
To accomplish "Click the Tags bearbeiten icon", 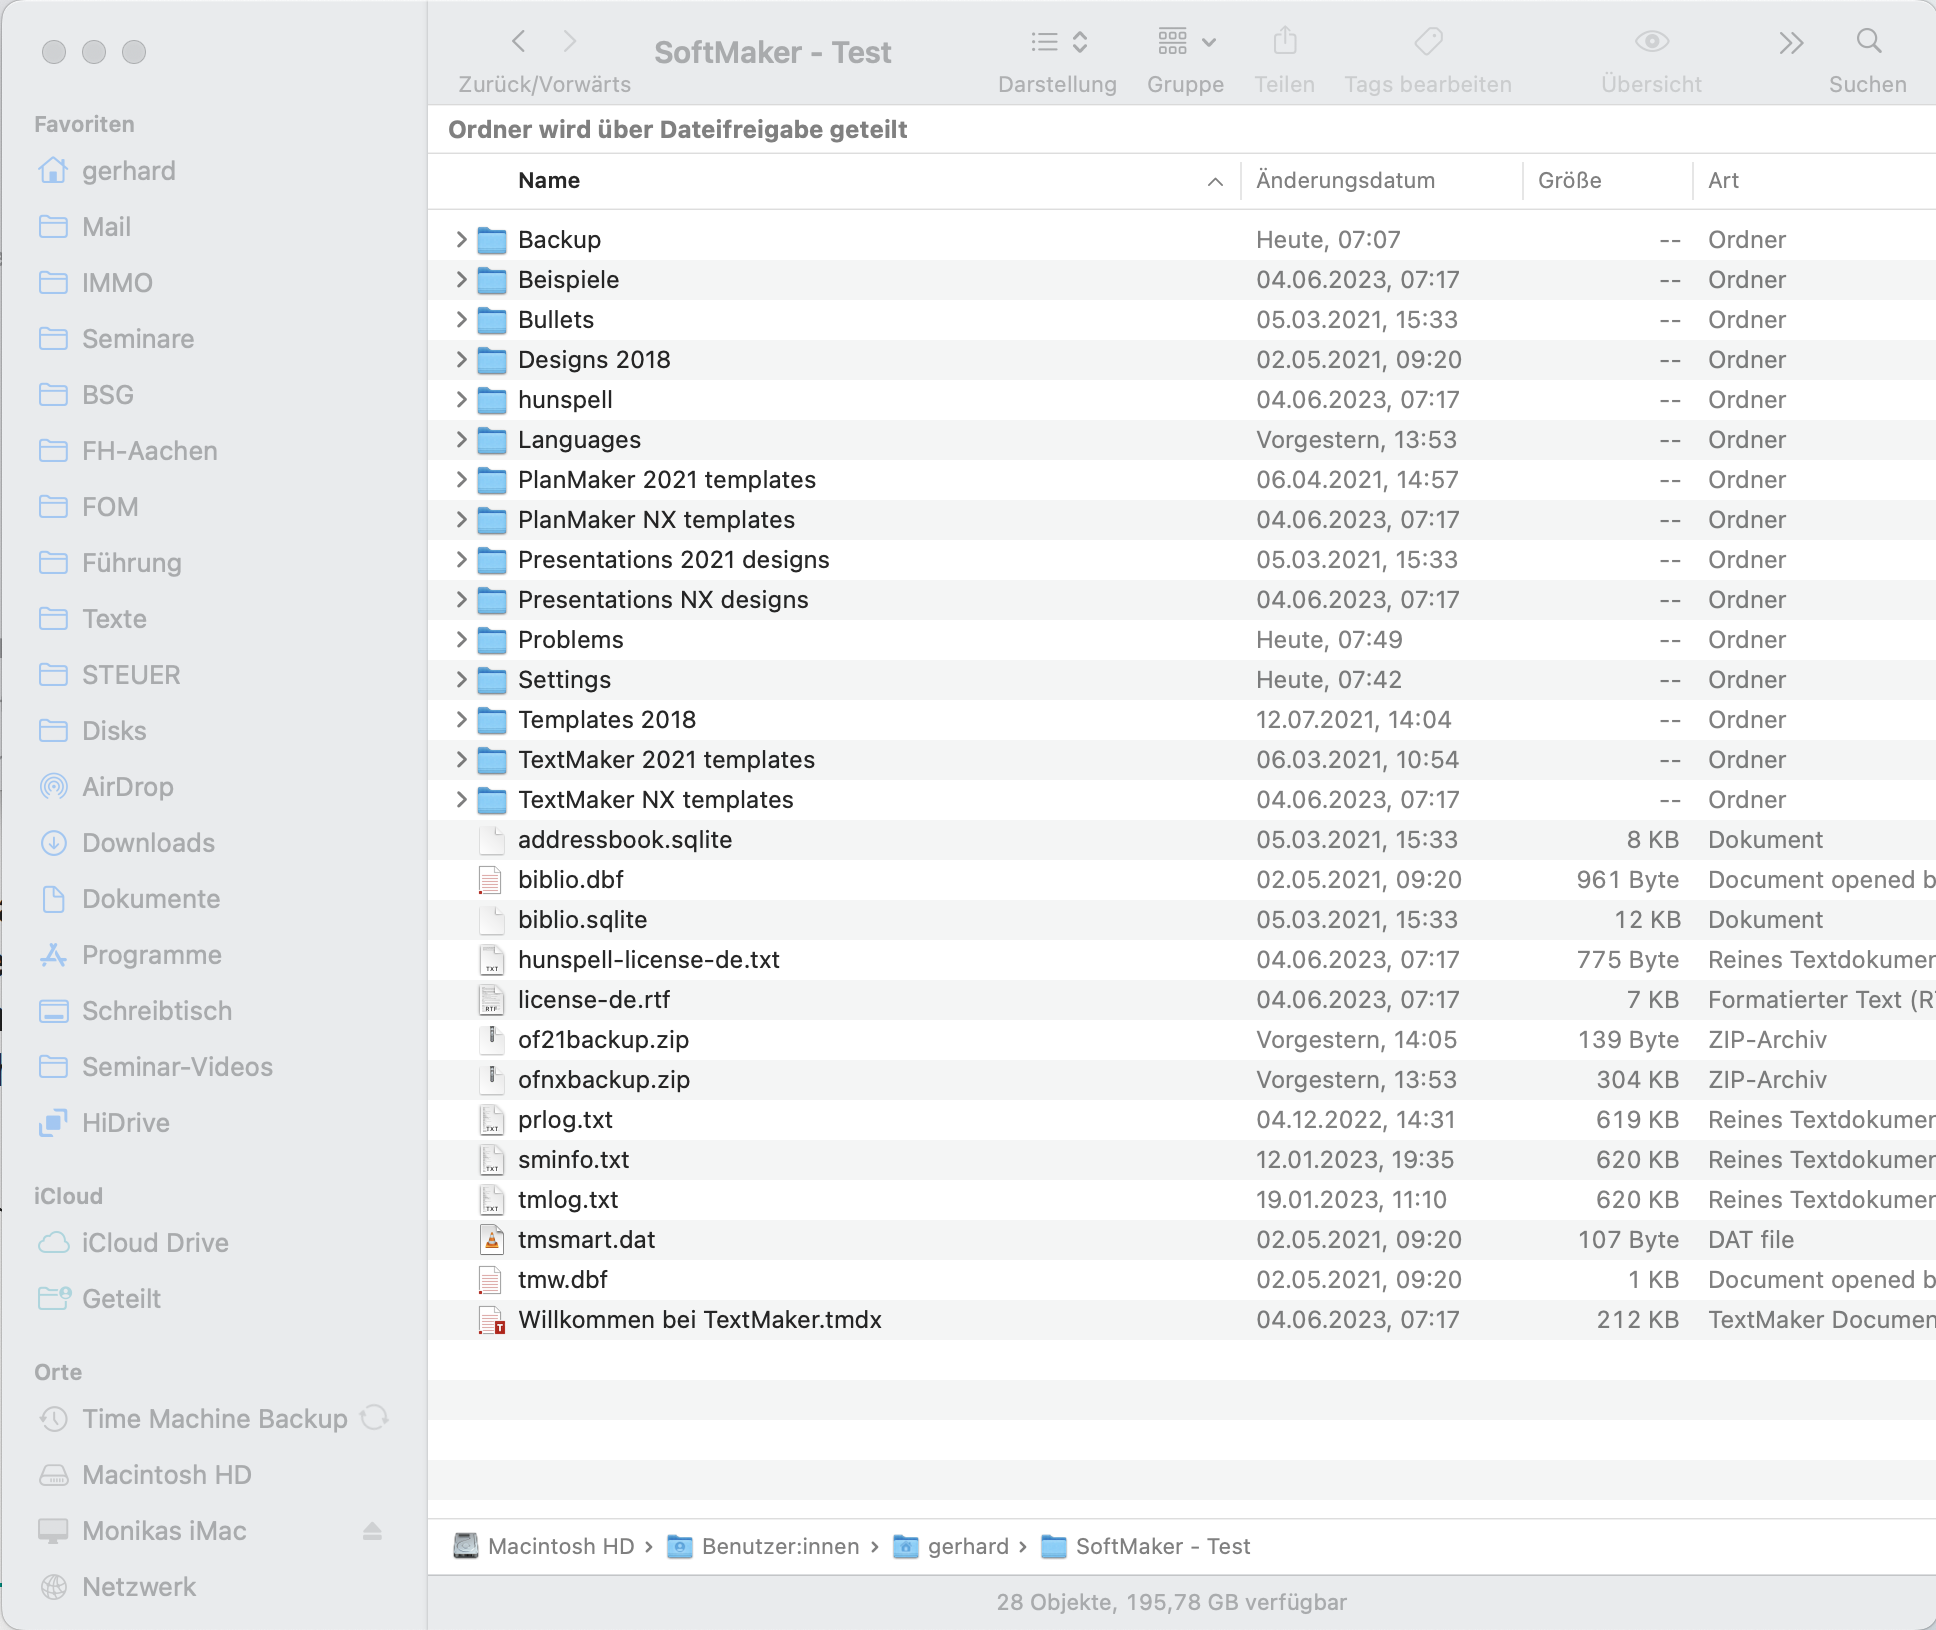I will point(1428,42).
